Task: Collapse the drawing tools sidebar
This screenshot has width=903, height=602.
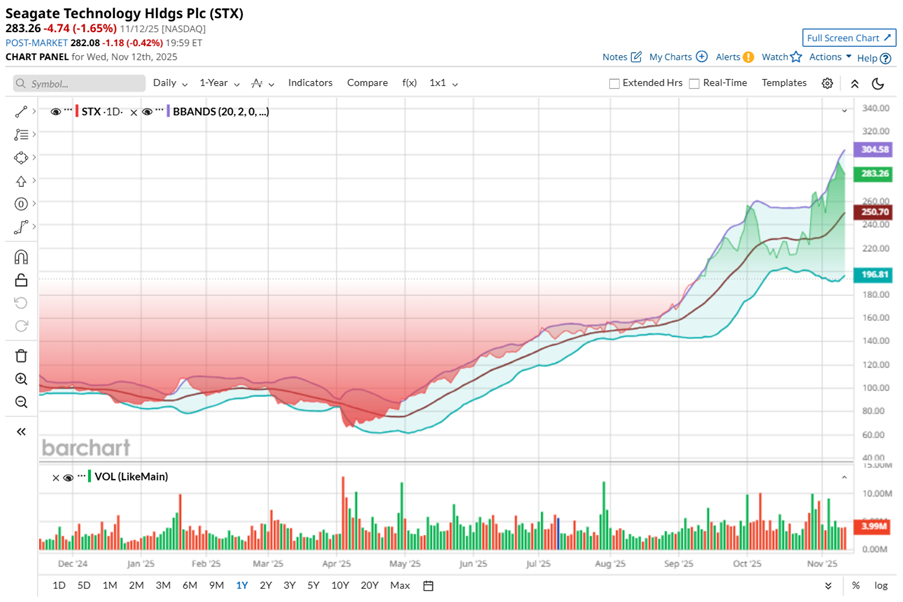Action: tap(21, 431)
